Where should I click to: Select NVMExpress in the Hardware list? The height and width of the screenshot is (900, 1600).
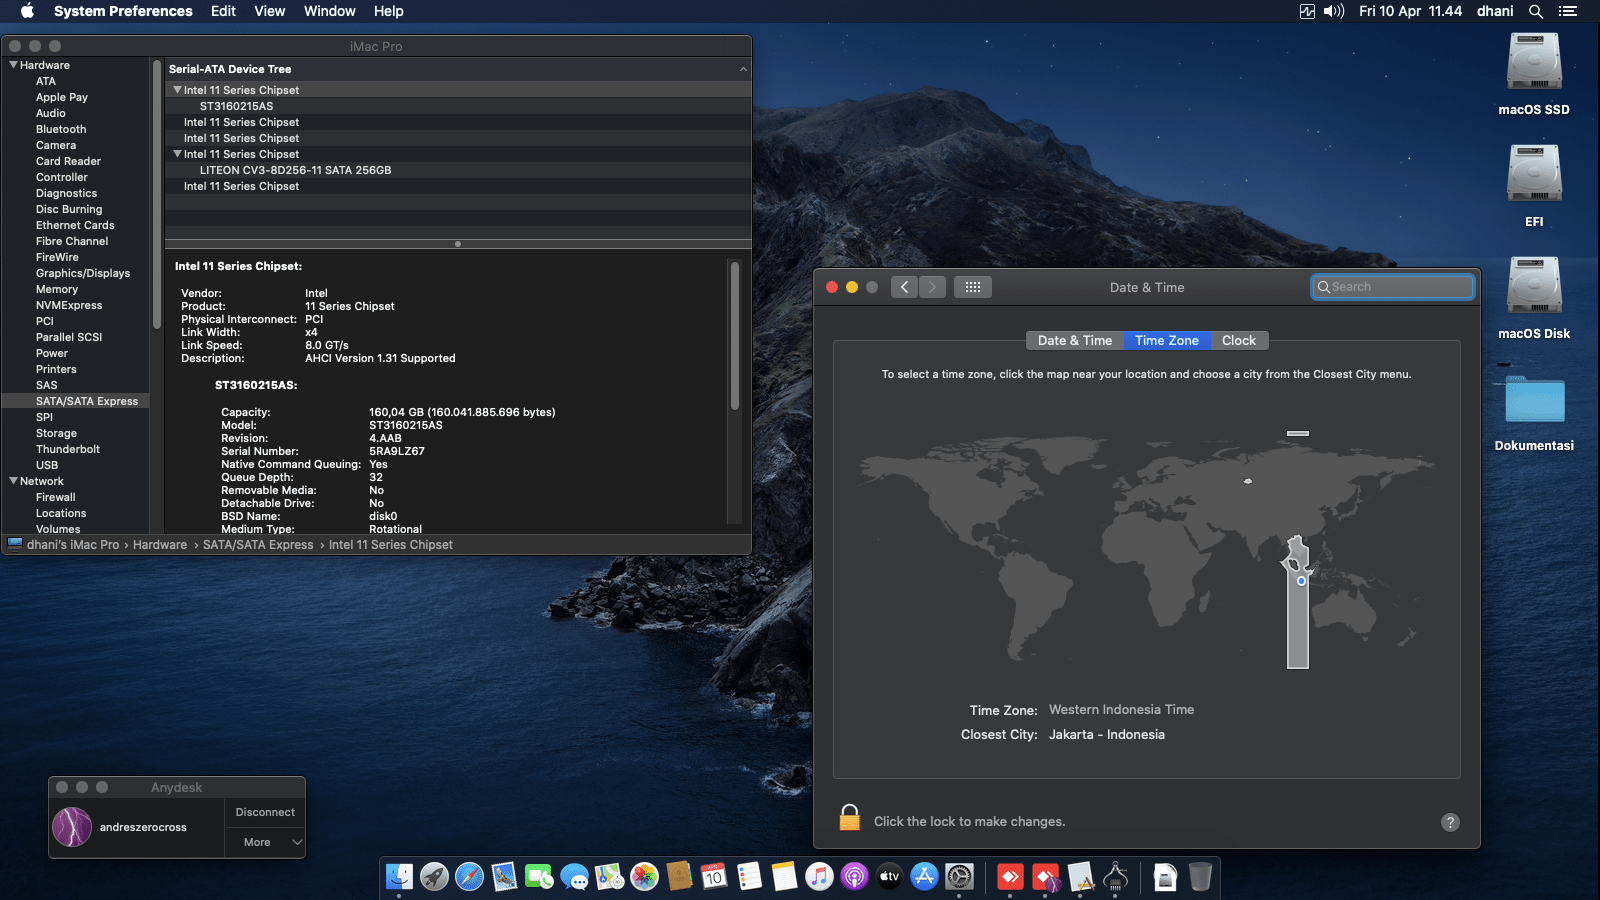point(69,305)
